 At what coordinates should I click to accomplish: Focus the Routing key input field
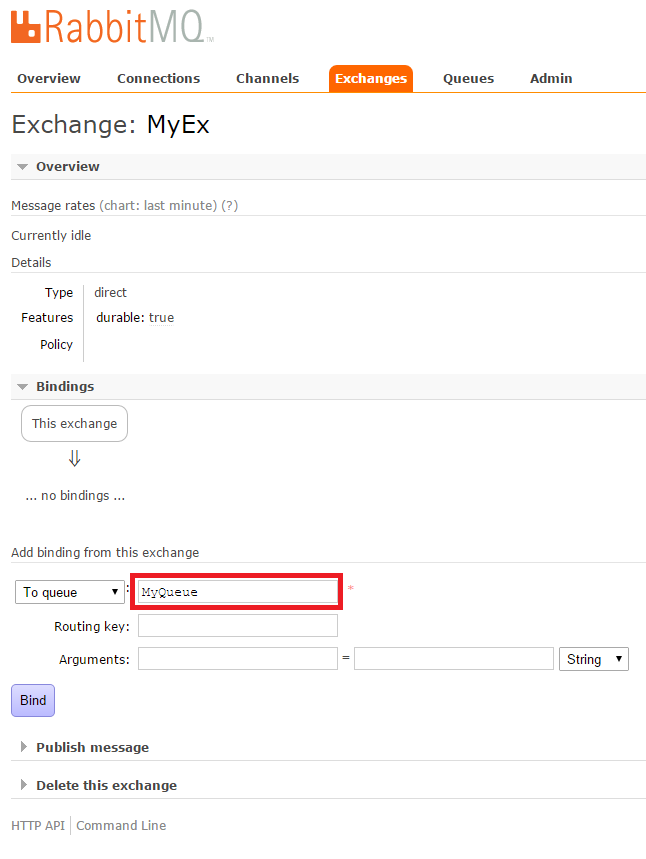point(237,626)
